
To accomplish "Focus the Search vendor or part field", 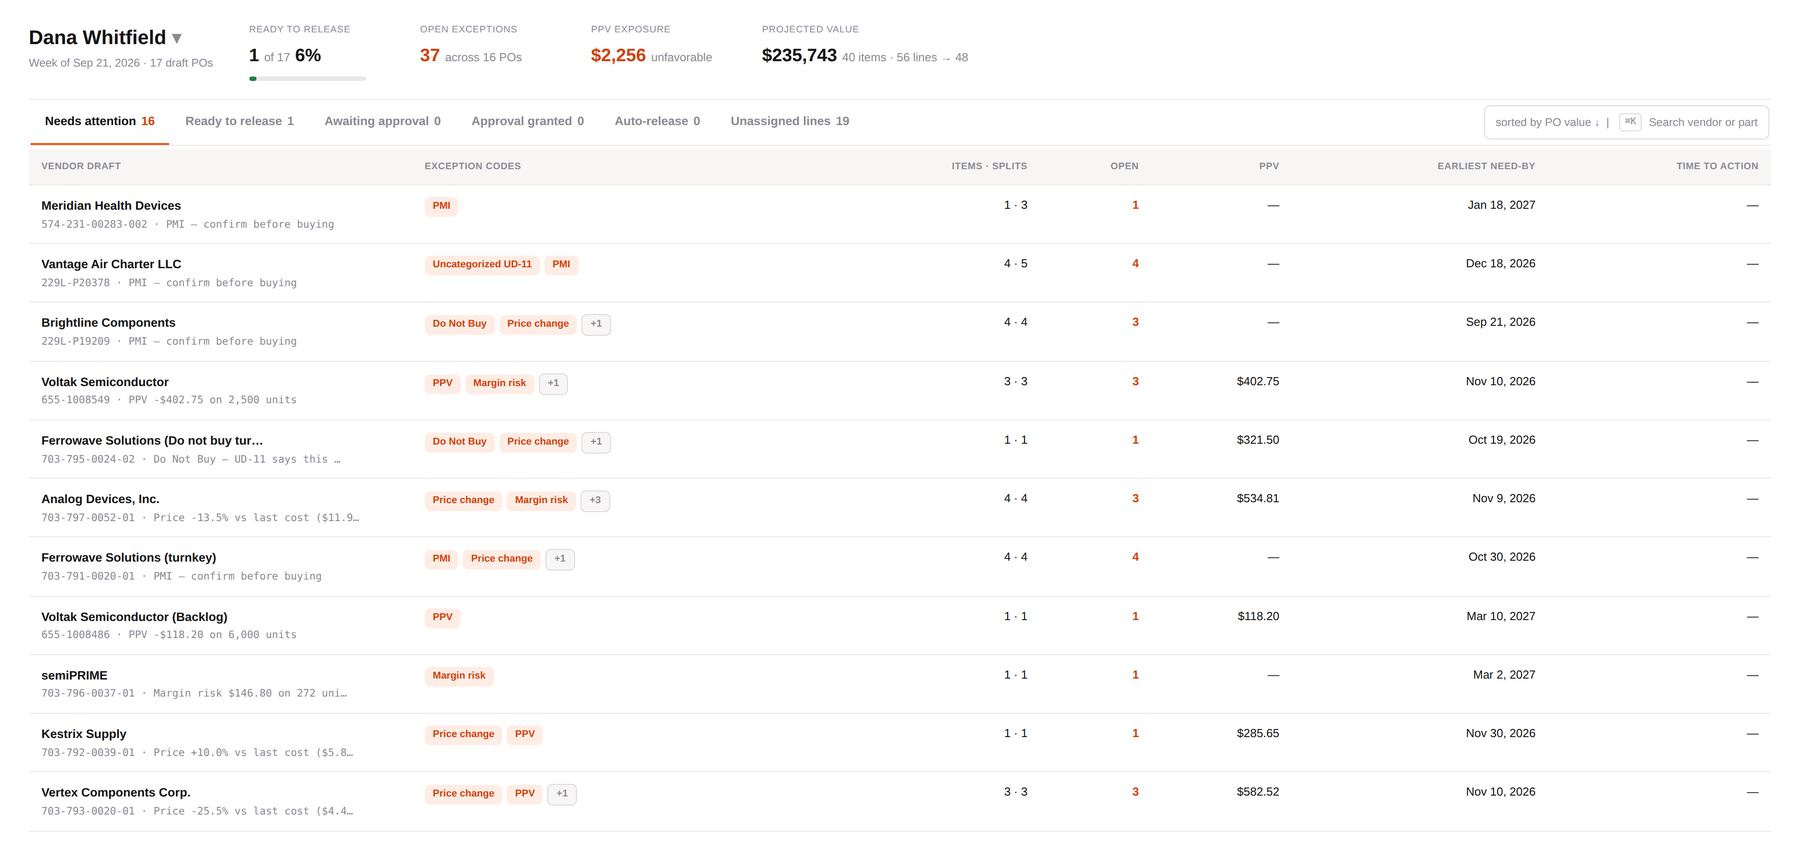I will click(x=1702, y=122).
